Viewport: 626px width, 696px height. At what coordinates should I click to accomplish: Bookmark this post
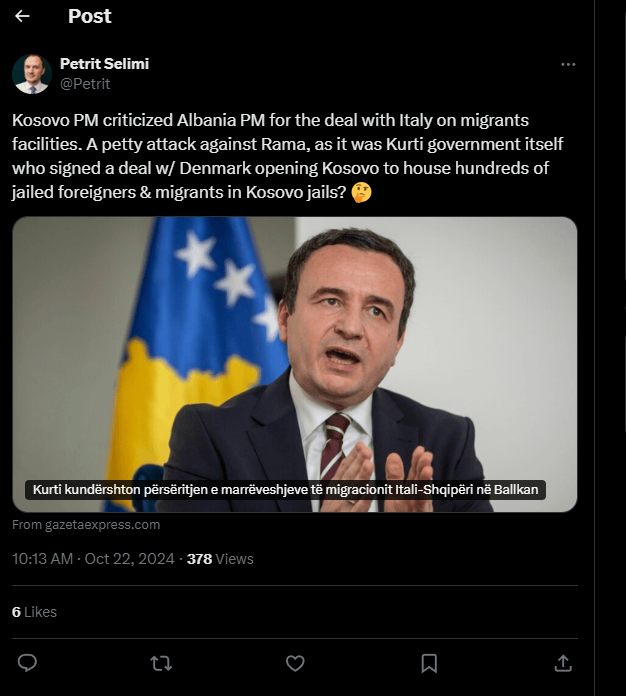click(429, 662)
